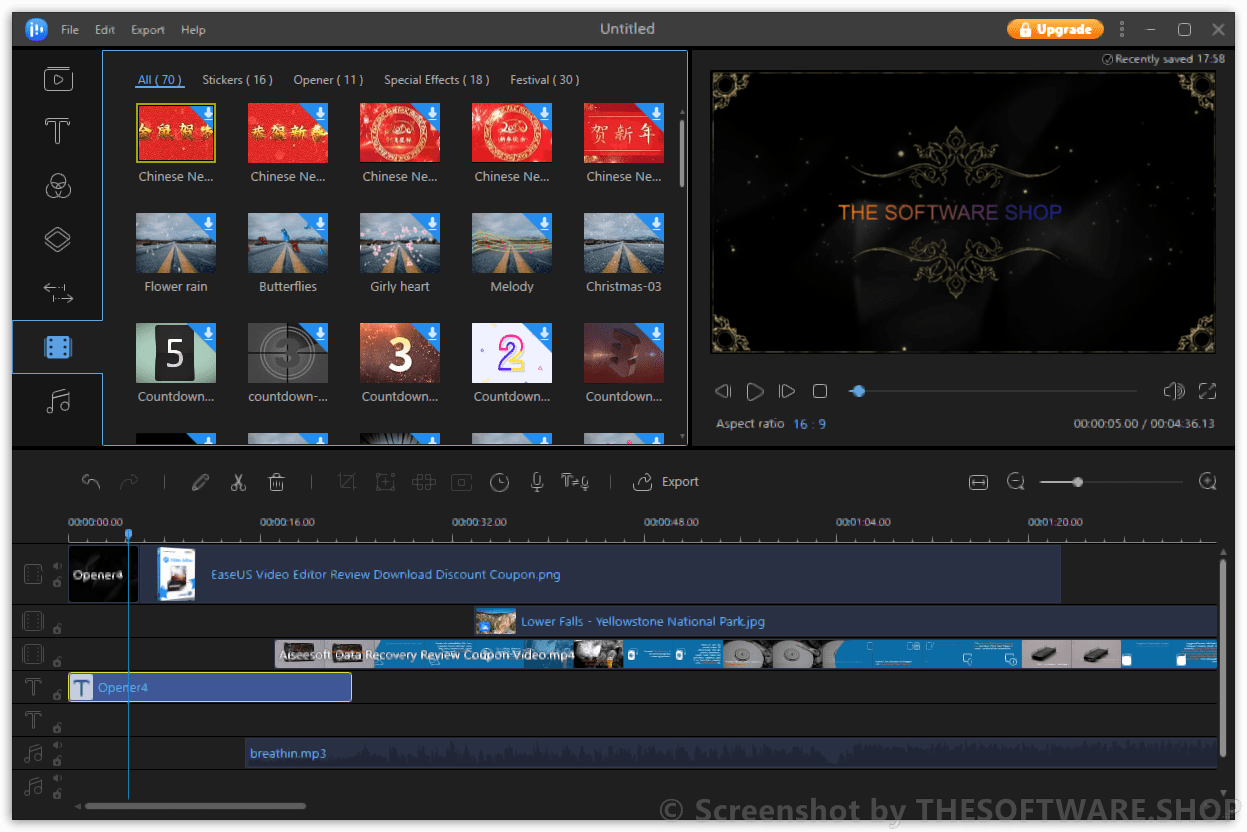Click the orange Upgrade button
The image size is (1247, 832).
coord(1055,29)
